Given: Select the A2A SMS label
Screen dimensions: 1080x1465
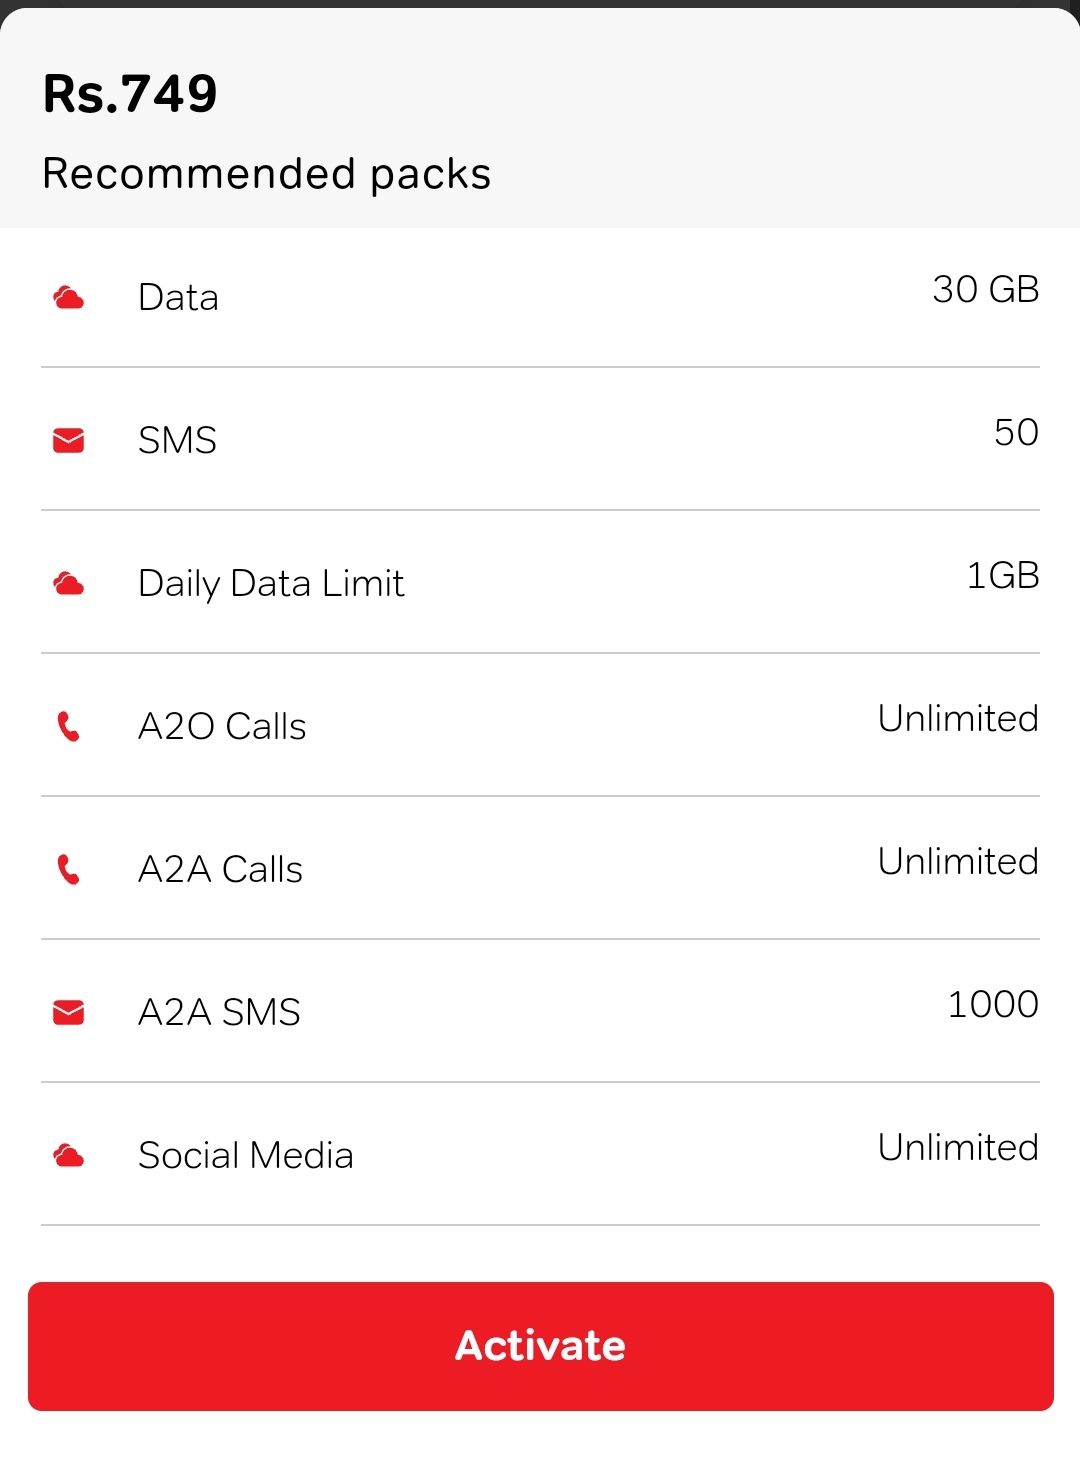Looking at the screenshot, I should pos(219,1012).
